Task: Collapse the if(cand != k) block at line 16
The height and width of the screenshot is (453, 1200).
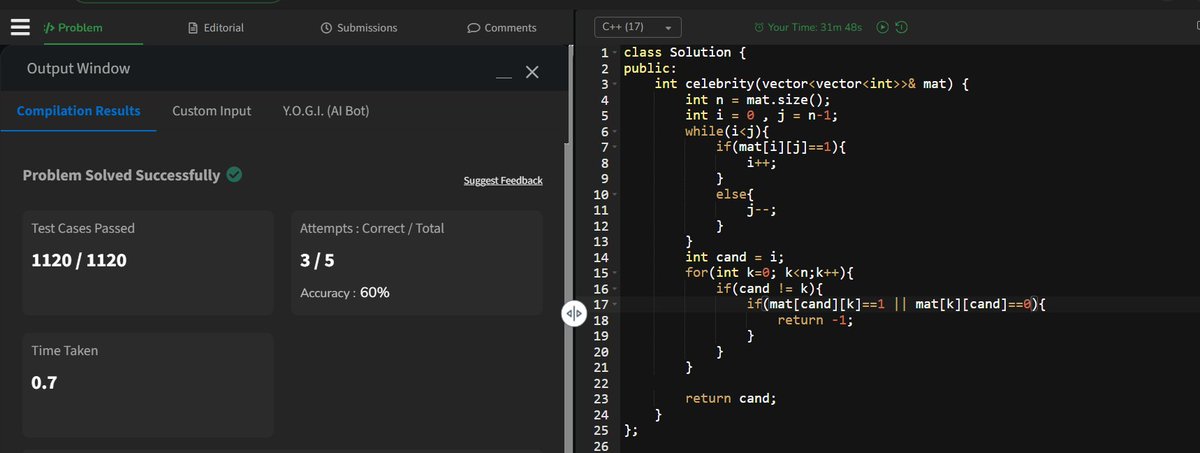Action: [616, 289]
